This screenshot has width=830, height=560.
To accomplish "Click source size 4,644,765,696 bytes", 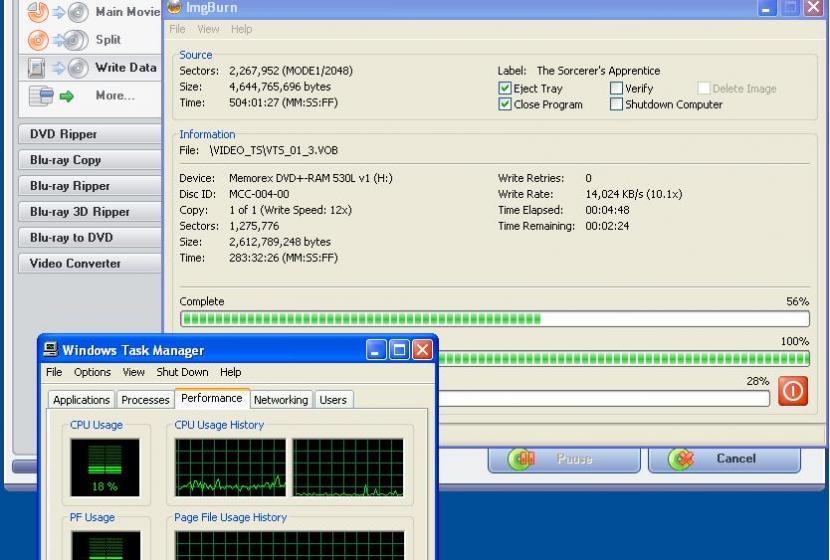I will coord(279,87).
